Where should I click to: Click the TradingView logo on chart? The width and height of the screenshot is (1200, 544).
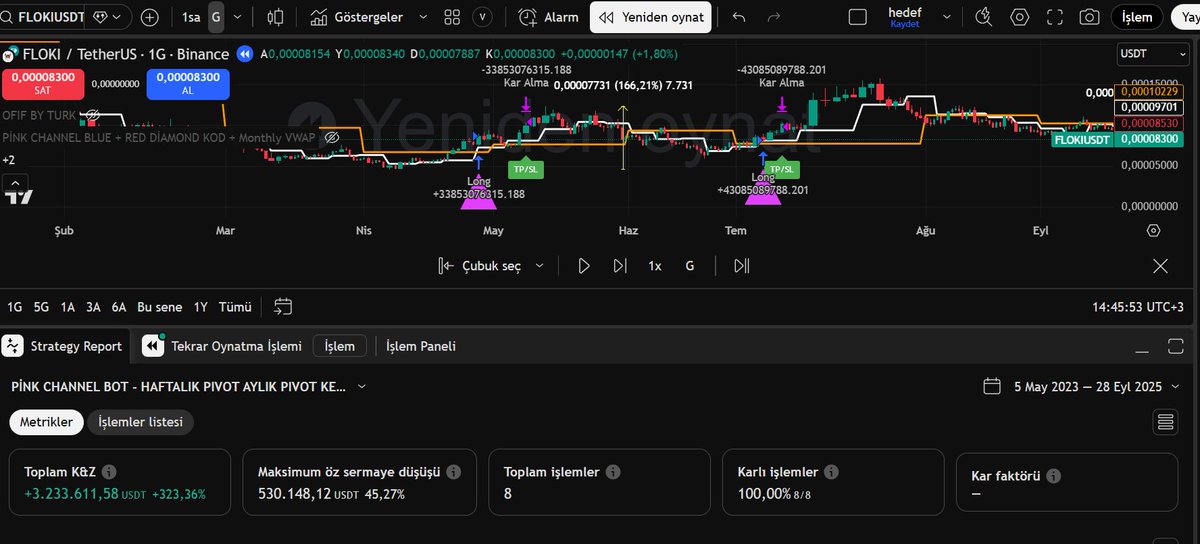pos(18,197)
